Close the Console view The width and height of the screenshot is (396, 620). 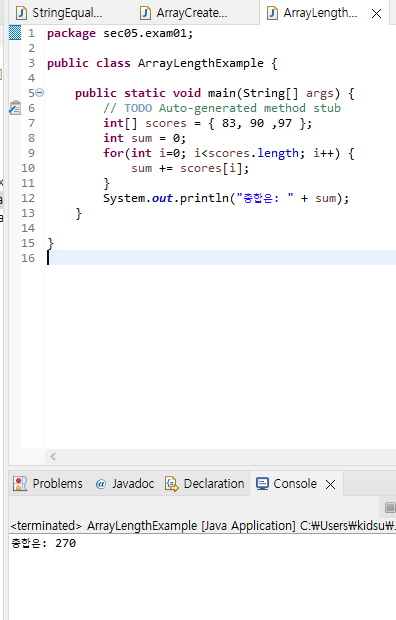(330, 484)
